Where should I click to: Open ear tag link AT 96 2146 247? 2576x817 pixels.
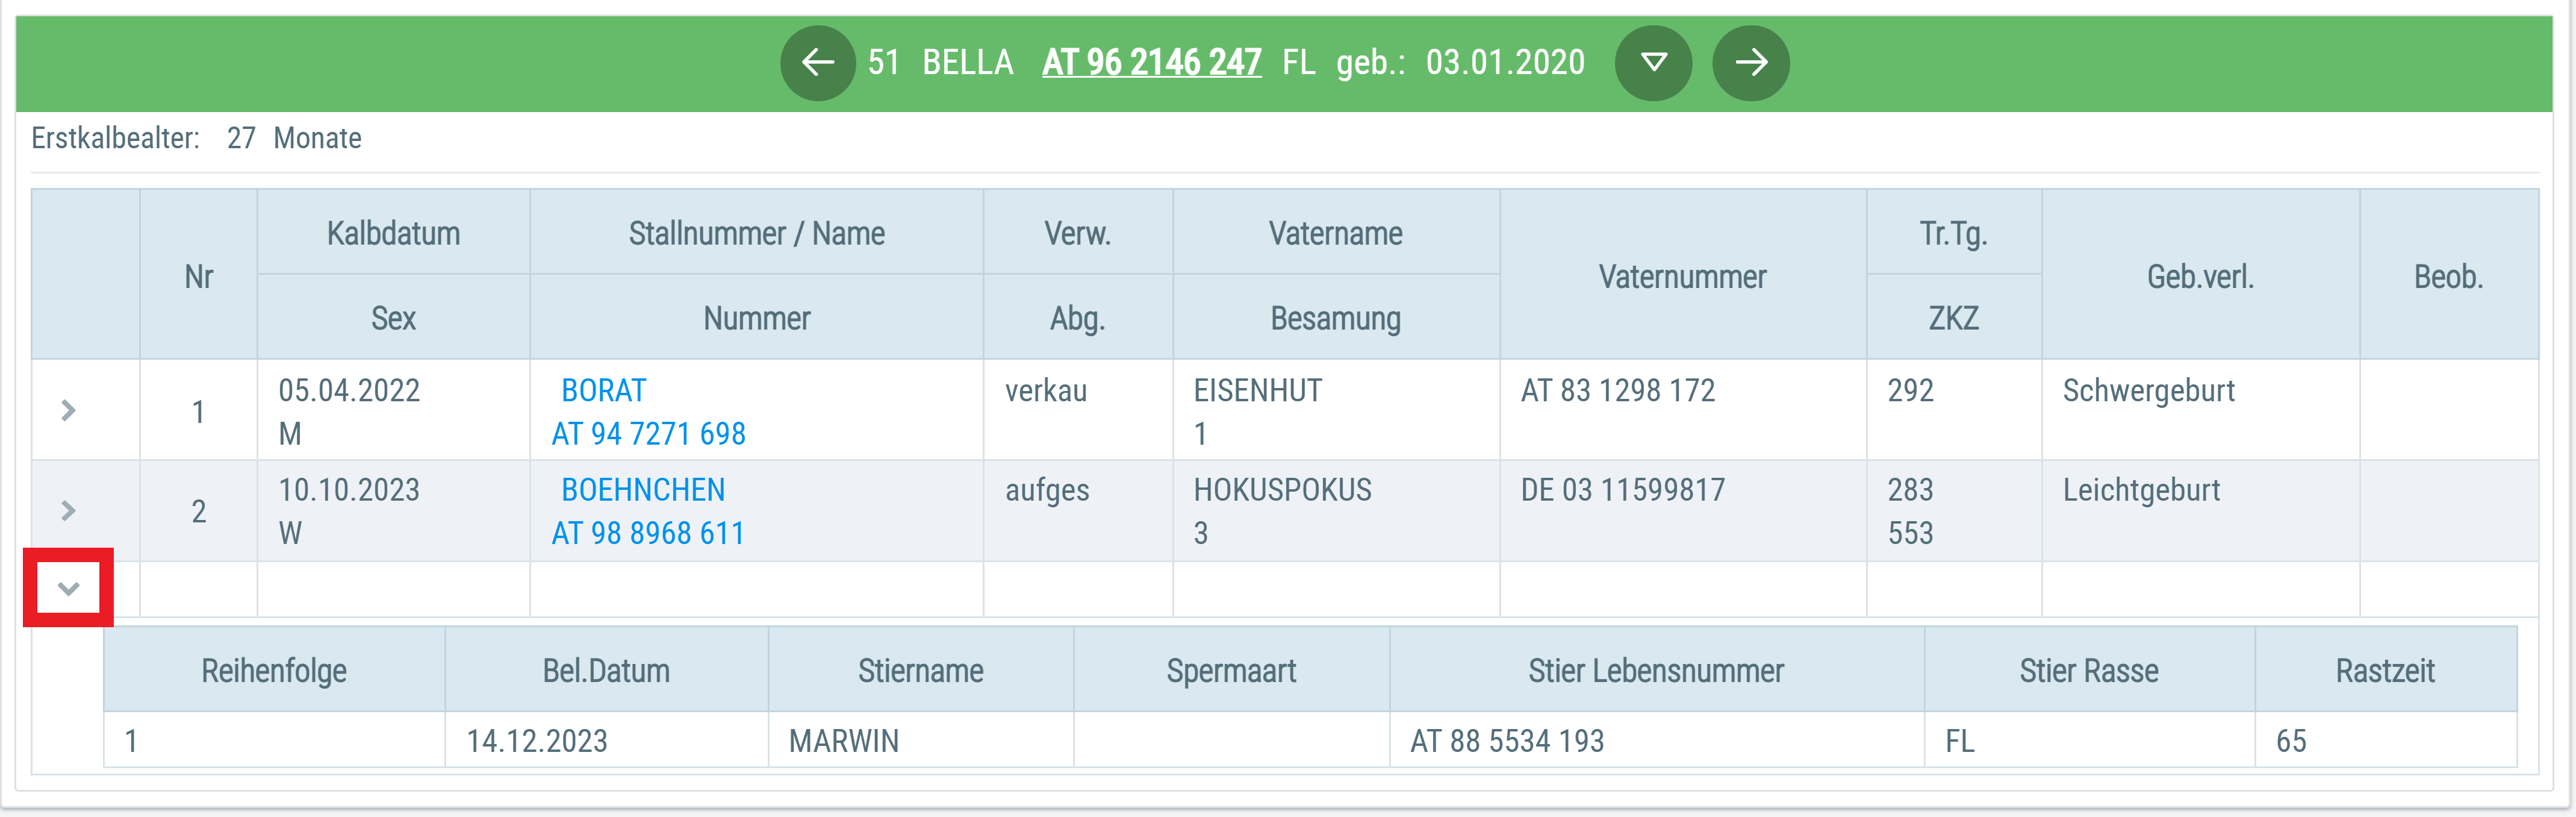pyautogui.click(x=1151, y=62)
